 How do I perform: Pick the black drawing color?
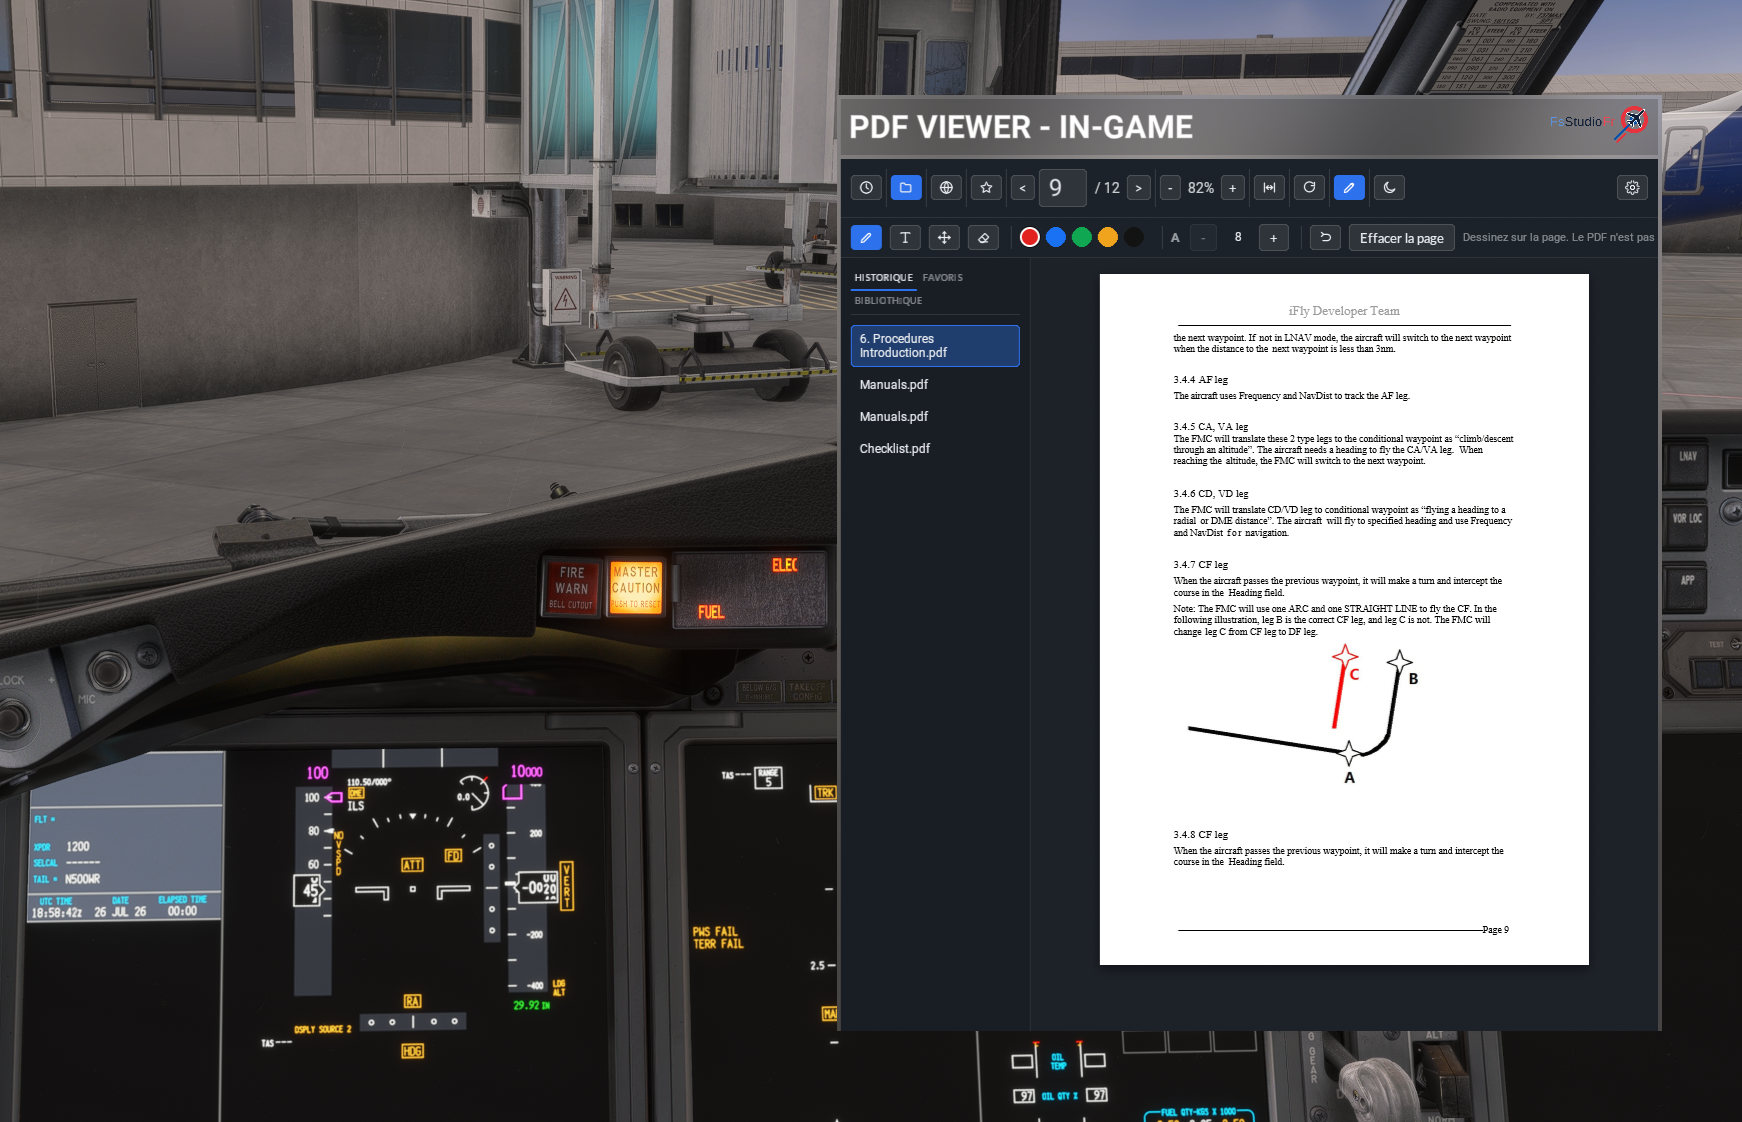tap(1133, 237)
